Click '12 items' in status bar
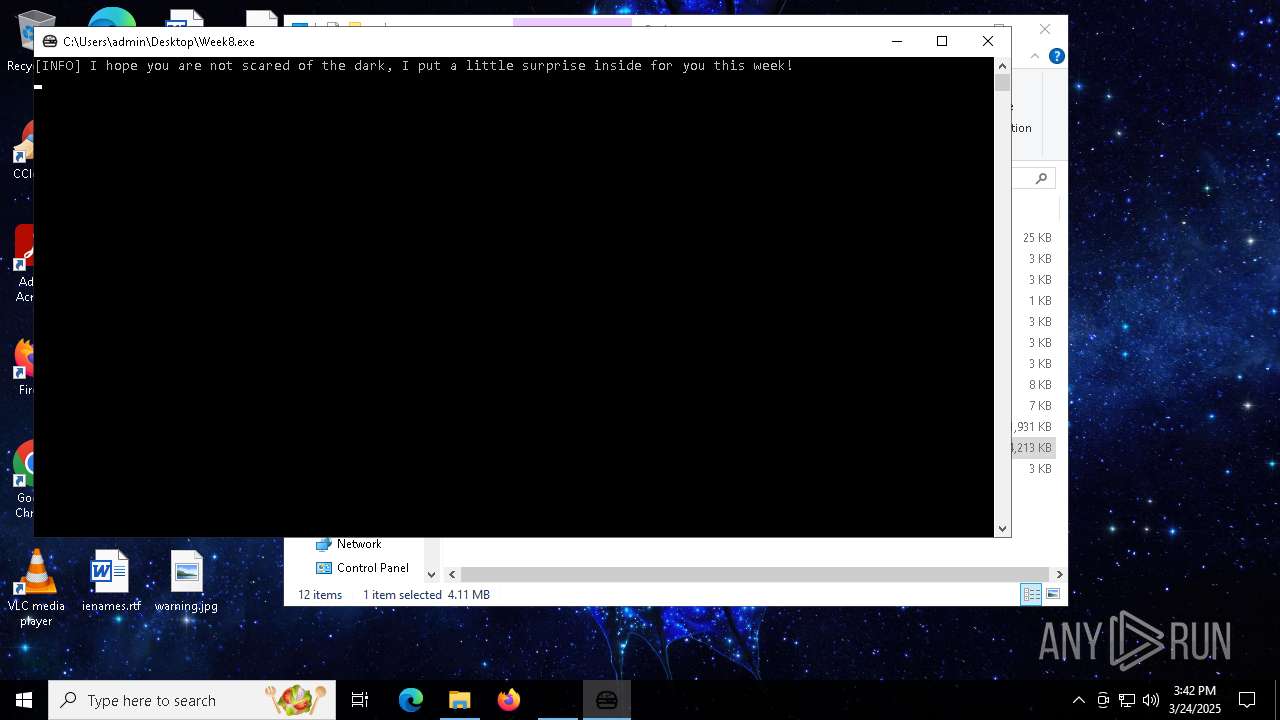 [x=320, y=595]
